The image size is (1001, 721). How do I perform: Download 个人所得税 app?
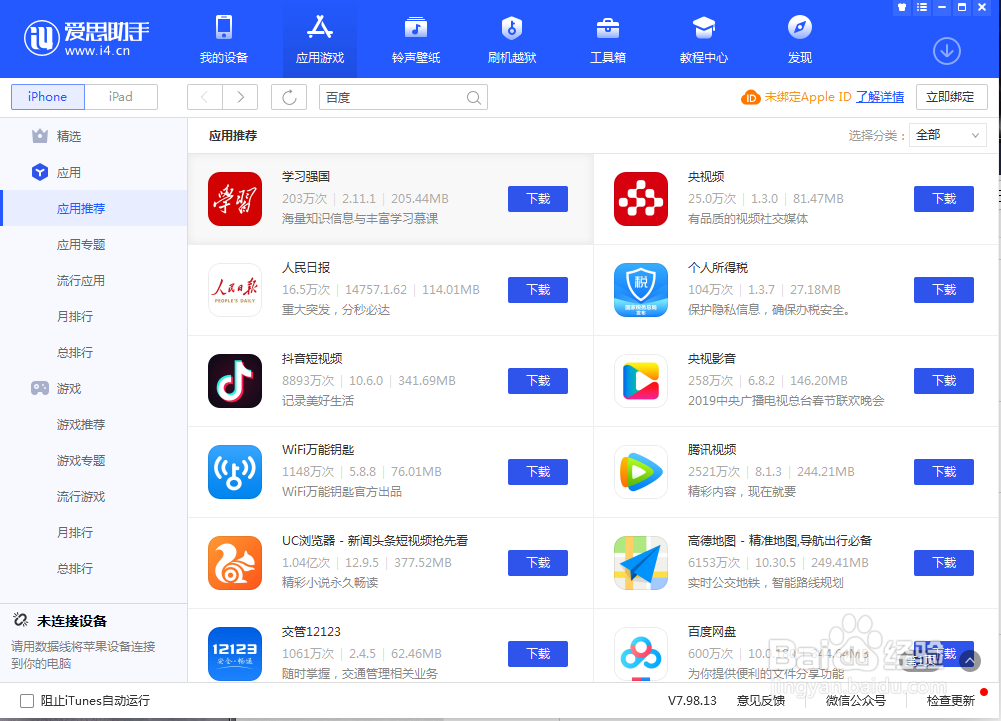coord(944,290)
